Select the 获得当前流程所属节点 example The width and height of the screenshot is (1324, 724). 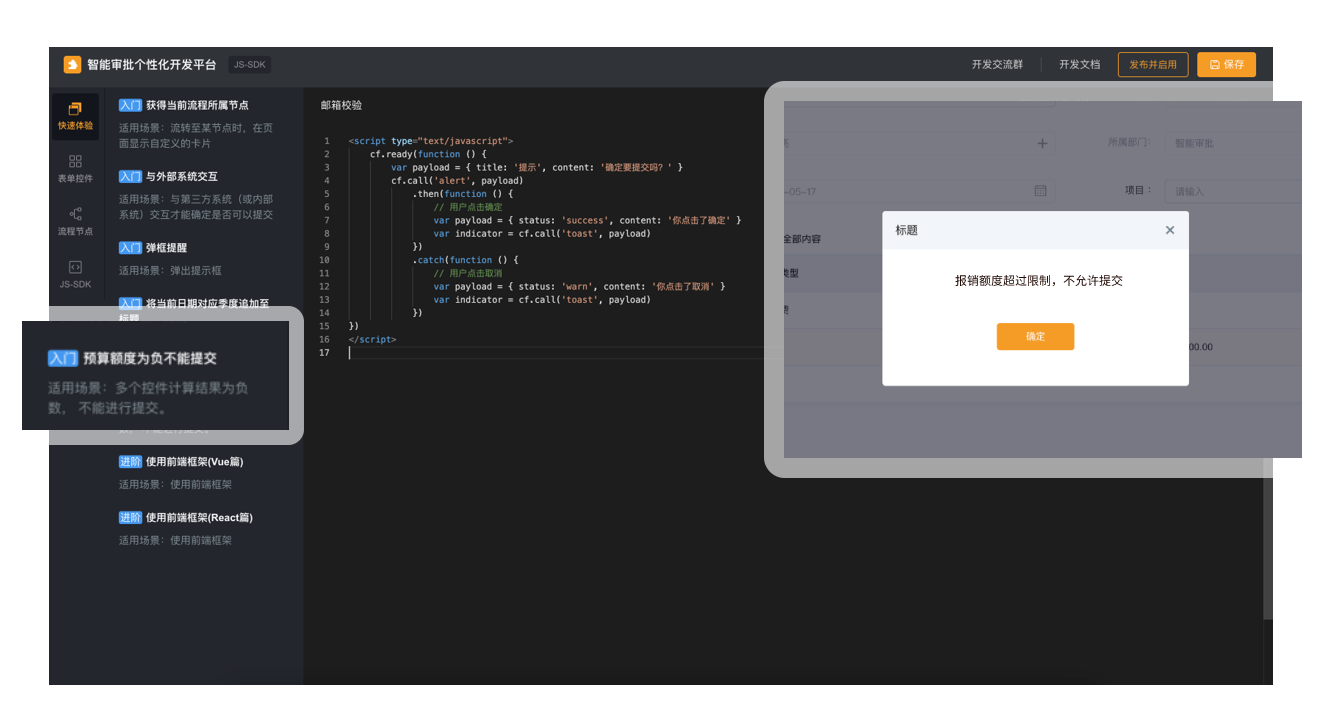(x=196, y=105)
